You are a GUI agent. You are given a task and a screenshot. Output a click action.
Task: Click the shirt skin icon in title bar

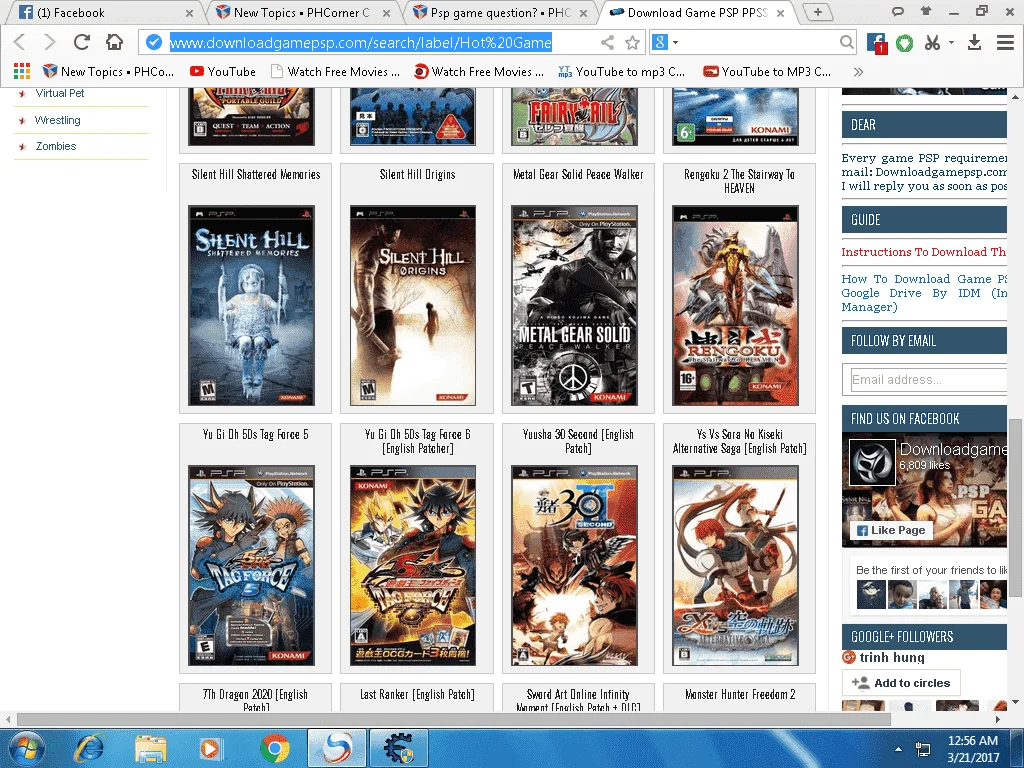click(925, 11)
